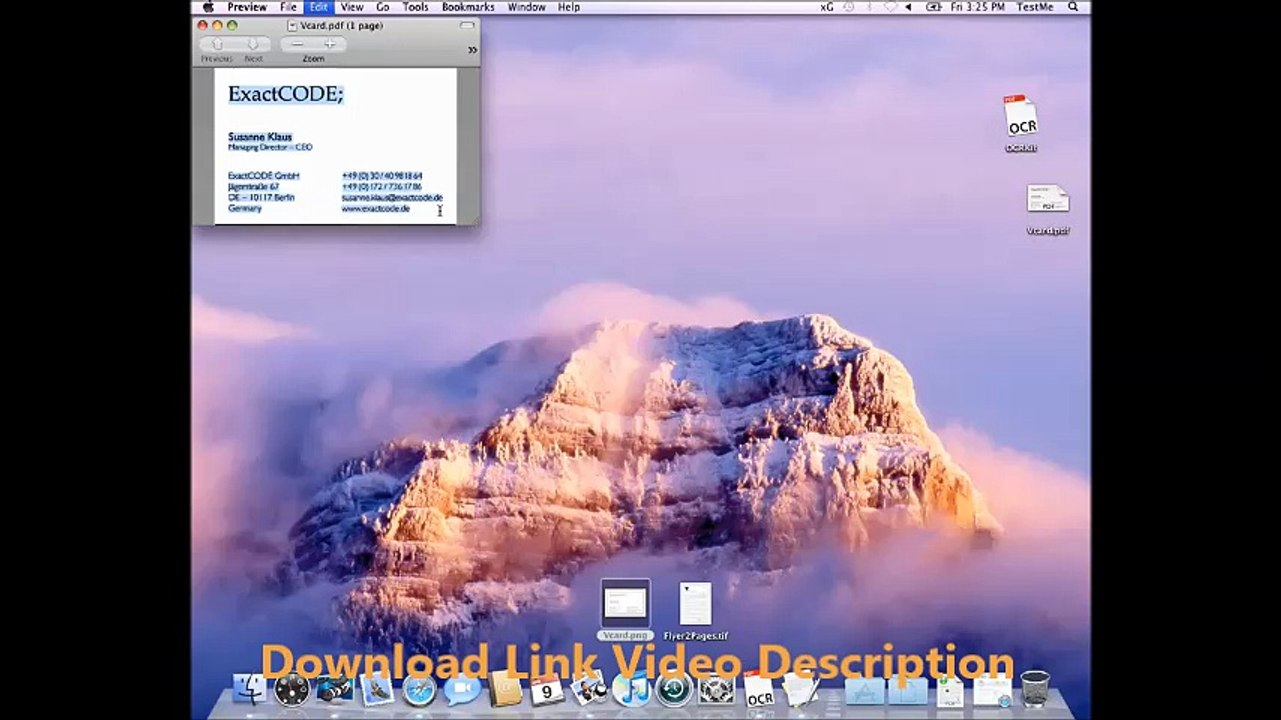1281x720 pixels.
Task: Go to the Previous page in Preview toolbar
Action: click(x=217, y=44)
